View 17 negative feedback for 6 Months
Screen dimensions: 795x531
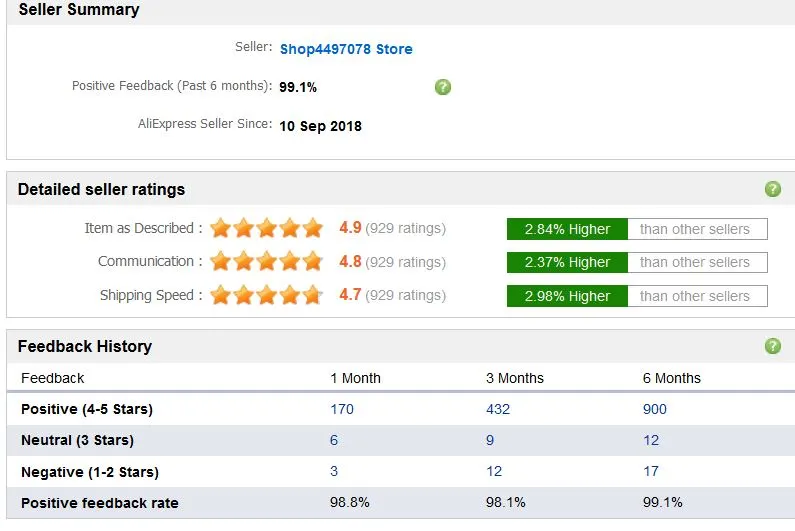tap(651, 471)
